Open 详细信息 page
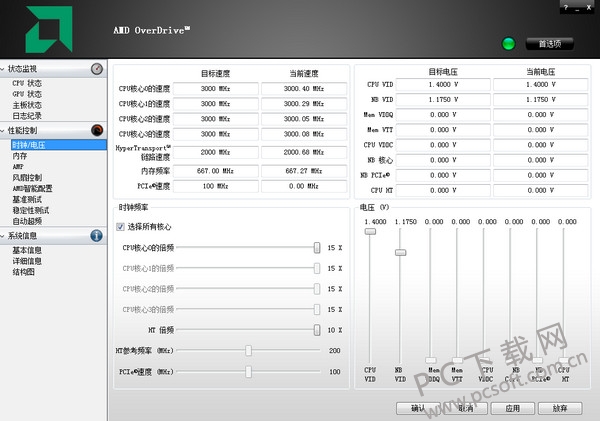600x421 pixels. click(x=27, y=261)
